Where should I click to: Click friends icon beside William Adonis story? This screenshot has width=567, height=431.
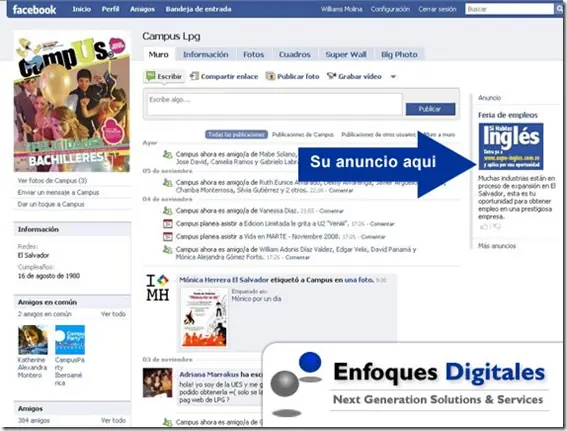pos(167,249)
